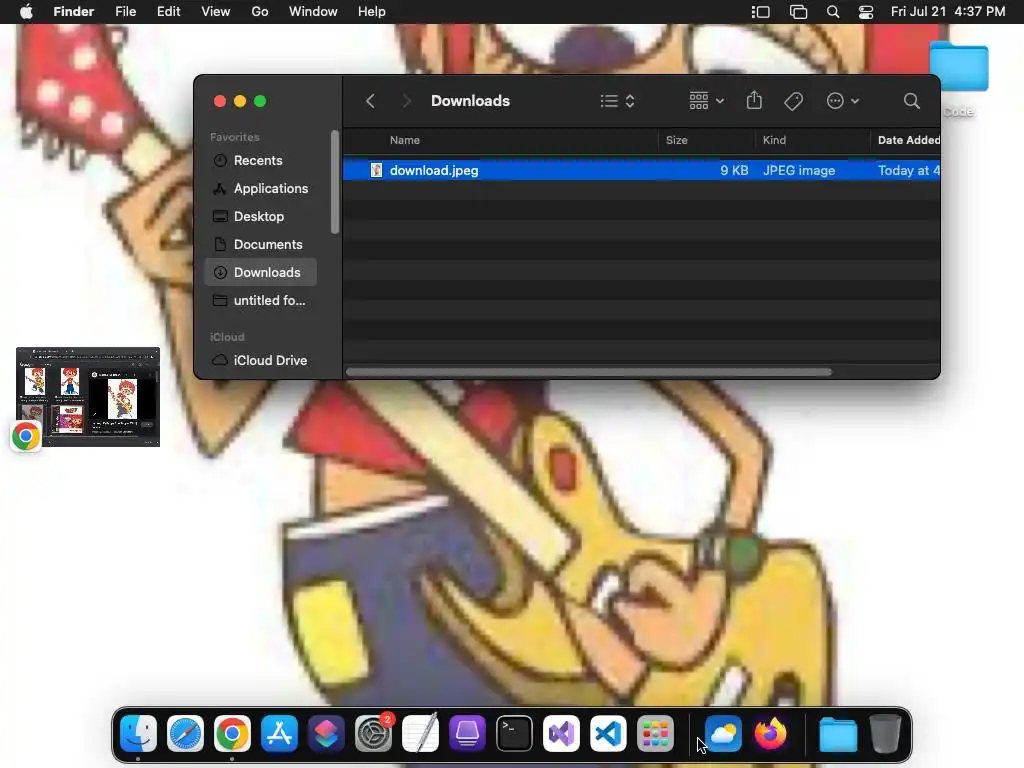The image size is (1024, 768).
Task: Click the Edit Tags icon
Action: (793, 101)
